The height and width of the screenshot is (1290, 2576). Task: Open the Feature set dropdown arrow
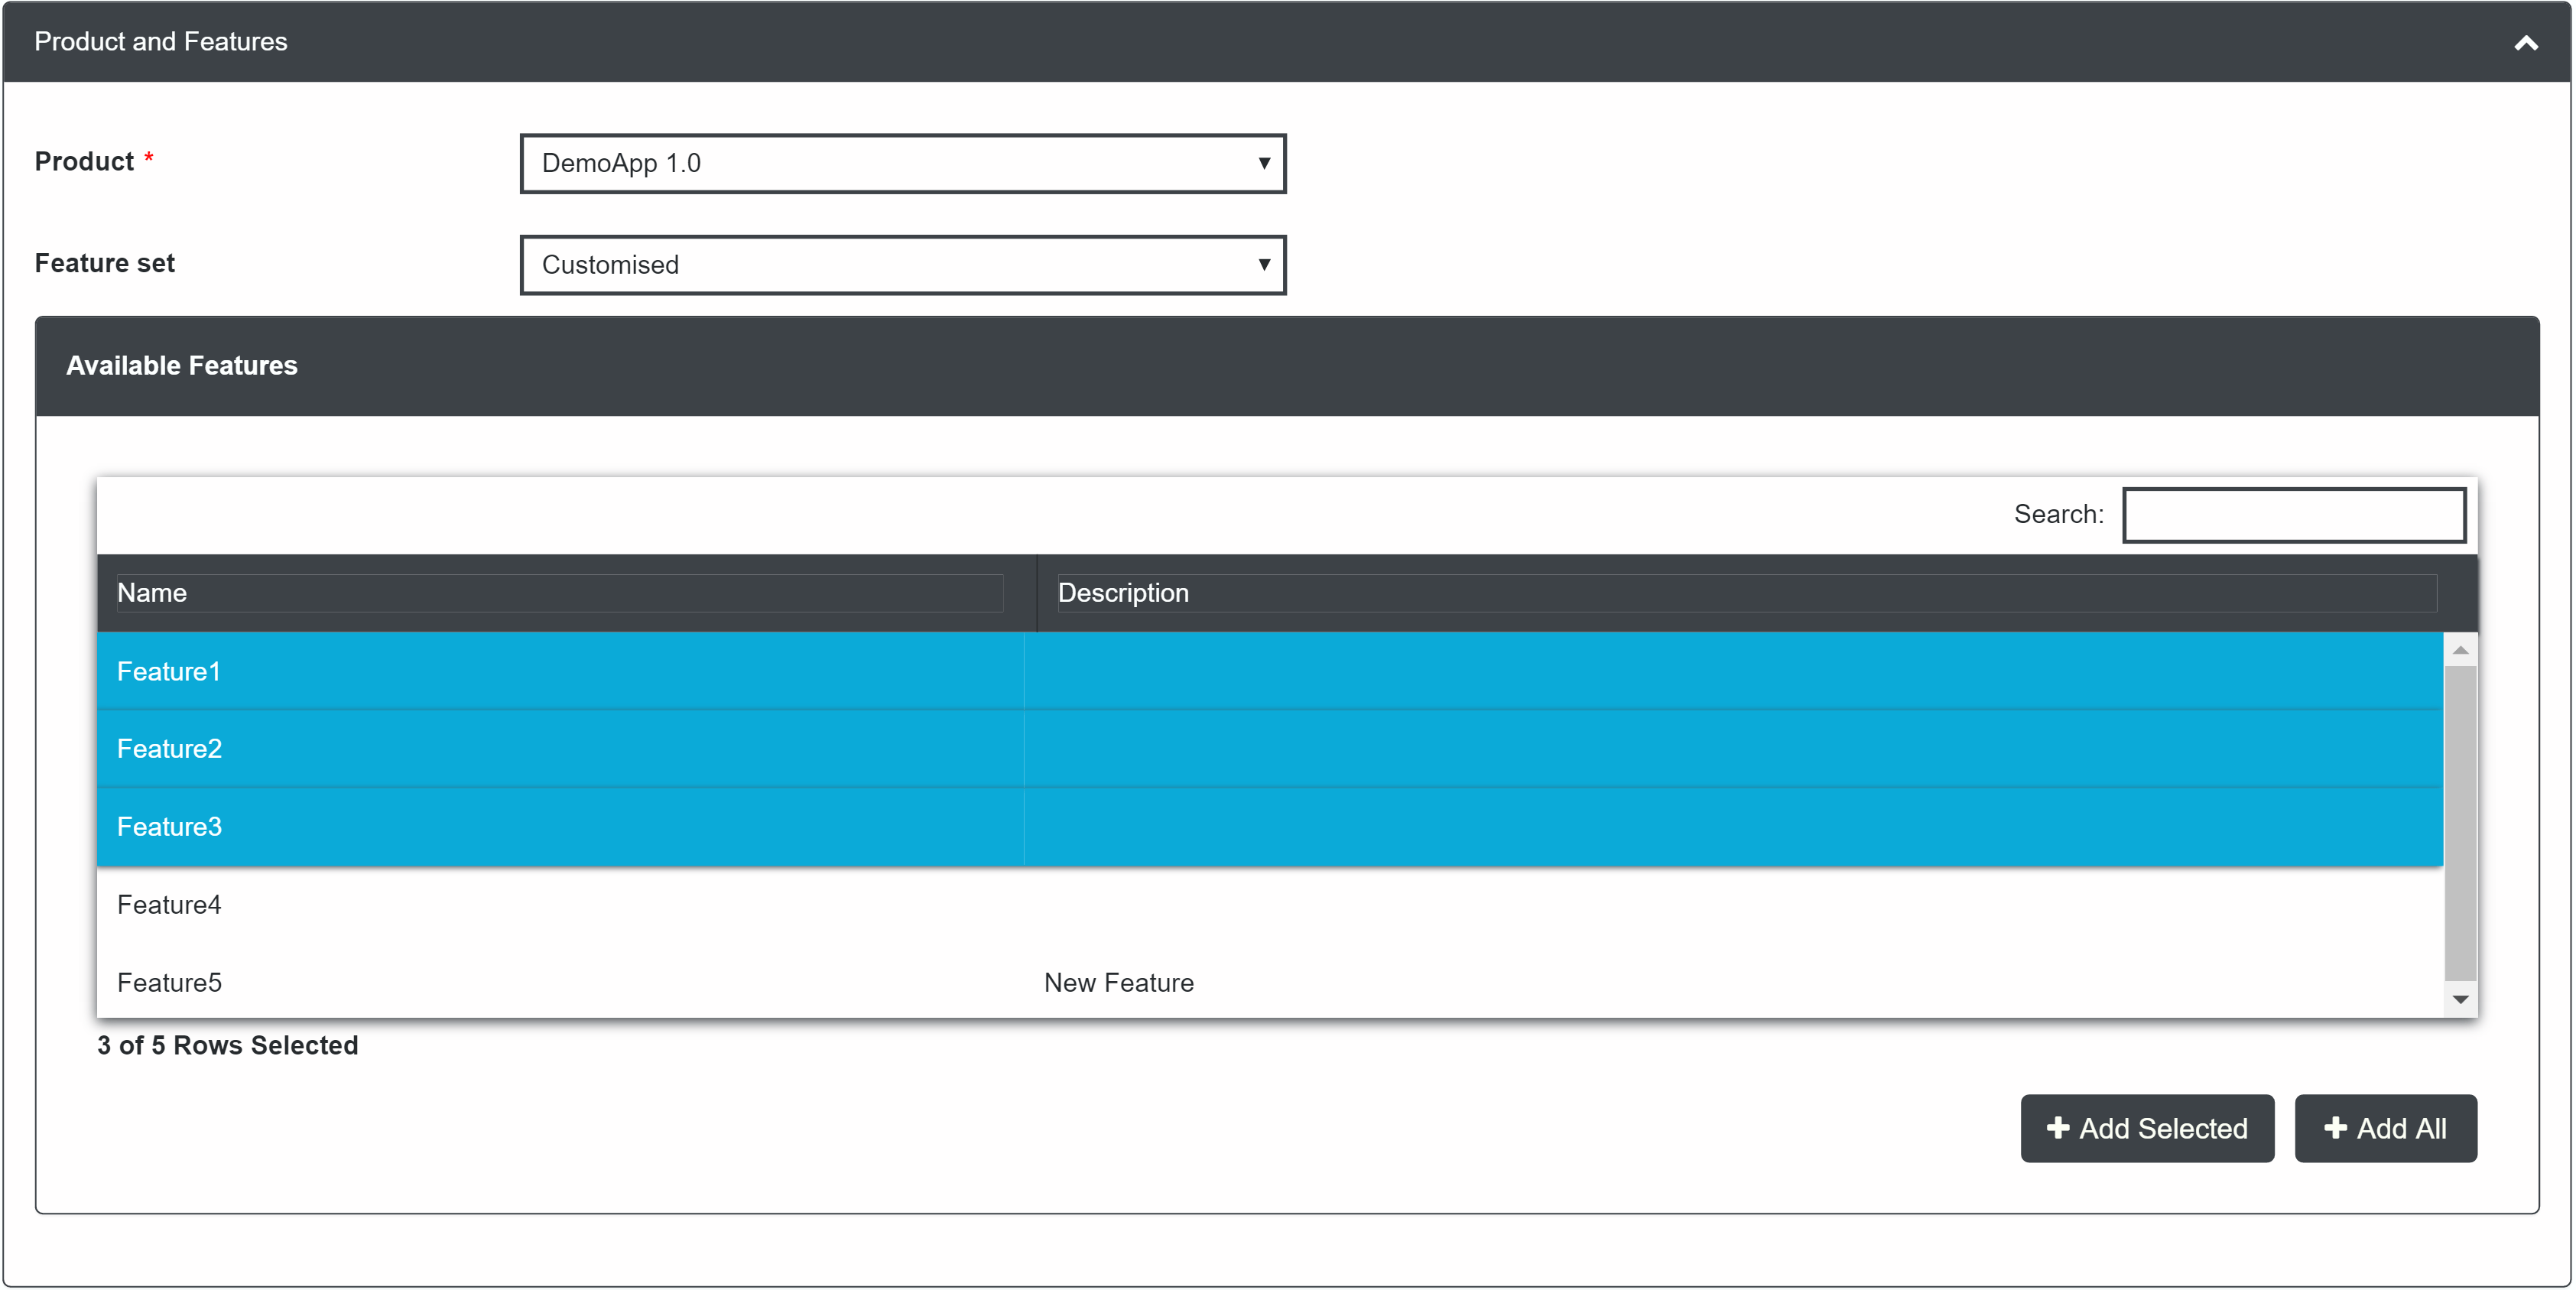pyautogui.click(x=1262, y=265)
